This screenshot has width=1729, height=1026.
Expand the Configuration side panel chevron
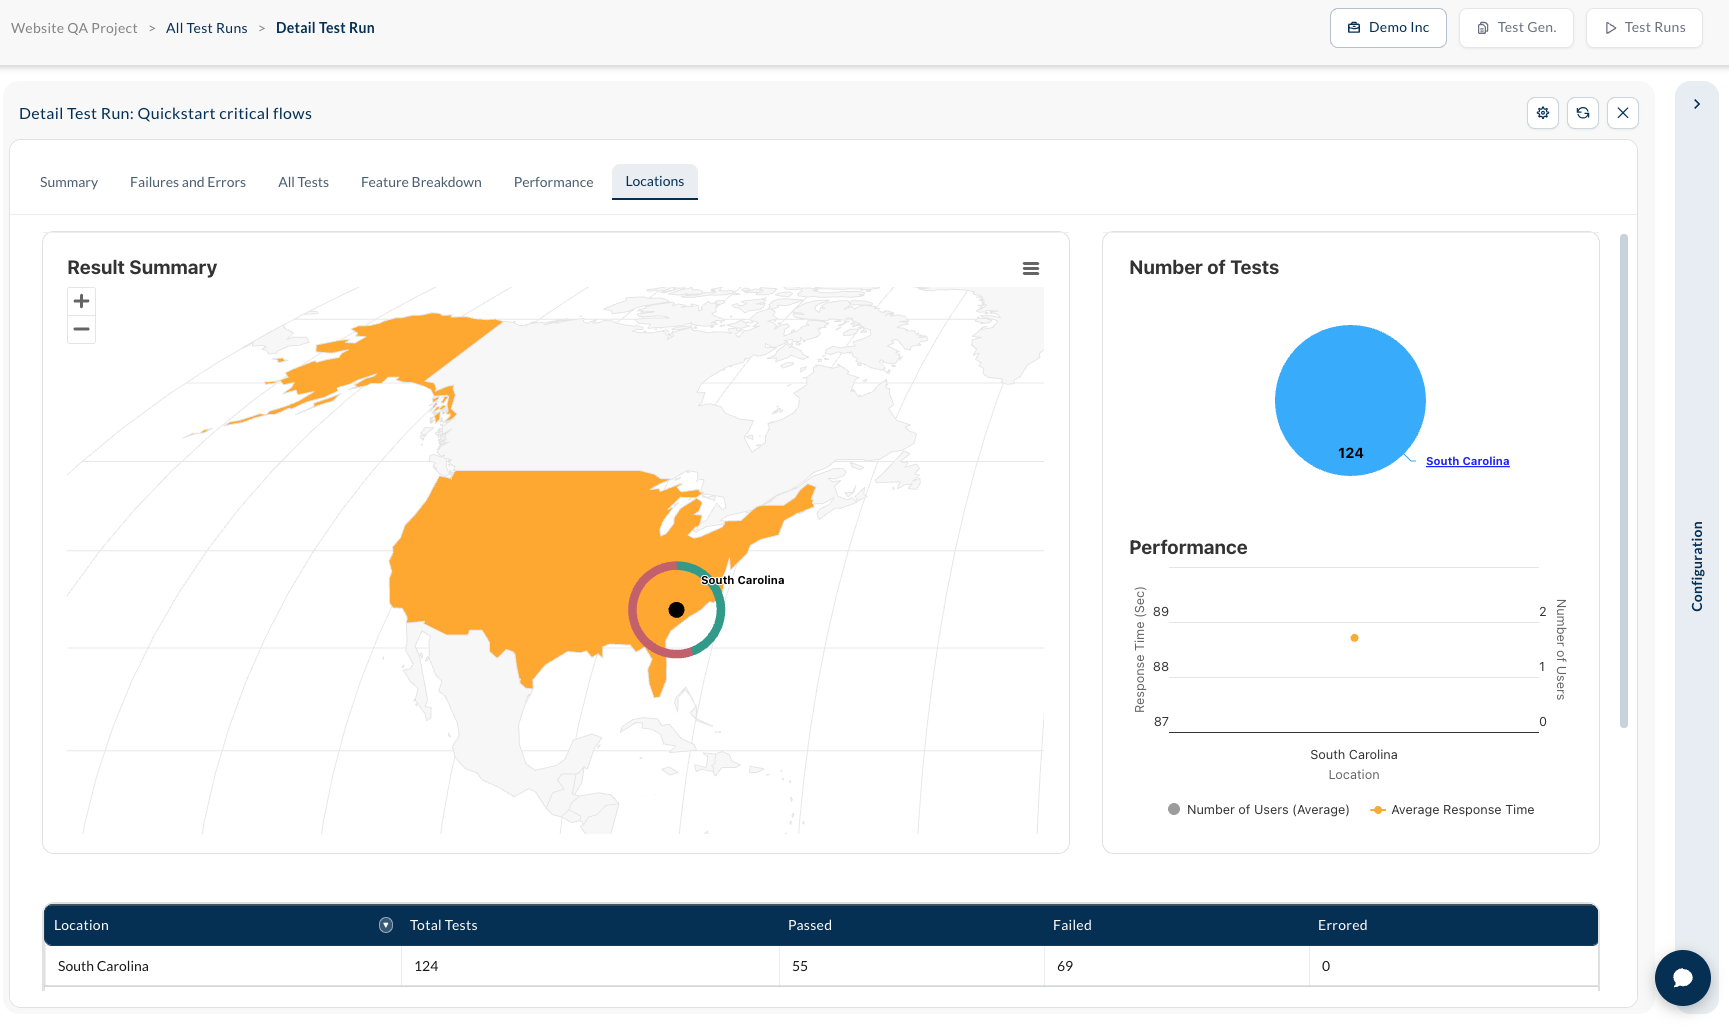click(1697, 104)
